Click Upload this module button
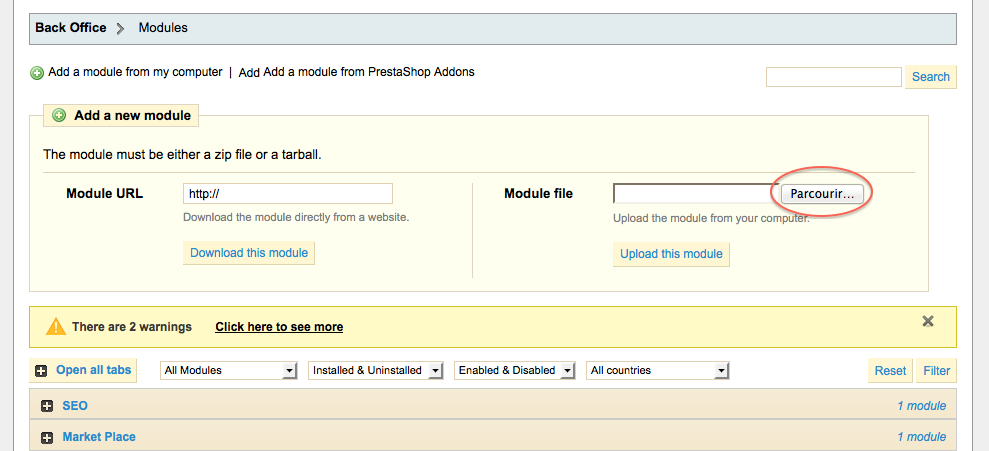Viewport: 989px width, 451px height. pos(671,254)
